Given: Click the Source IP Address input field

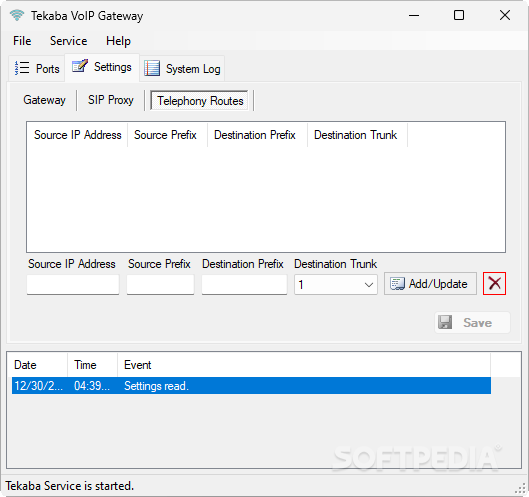Looking at the screenshot, I should click(x=73, y=284).
